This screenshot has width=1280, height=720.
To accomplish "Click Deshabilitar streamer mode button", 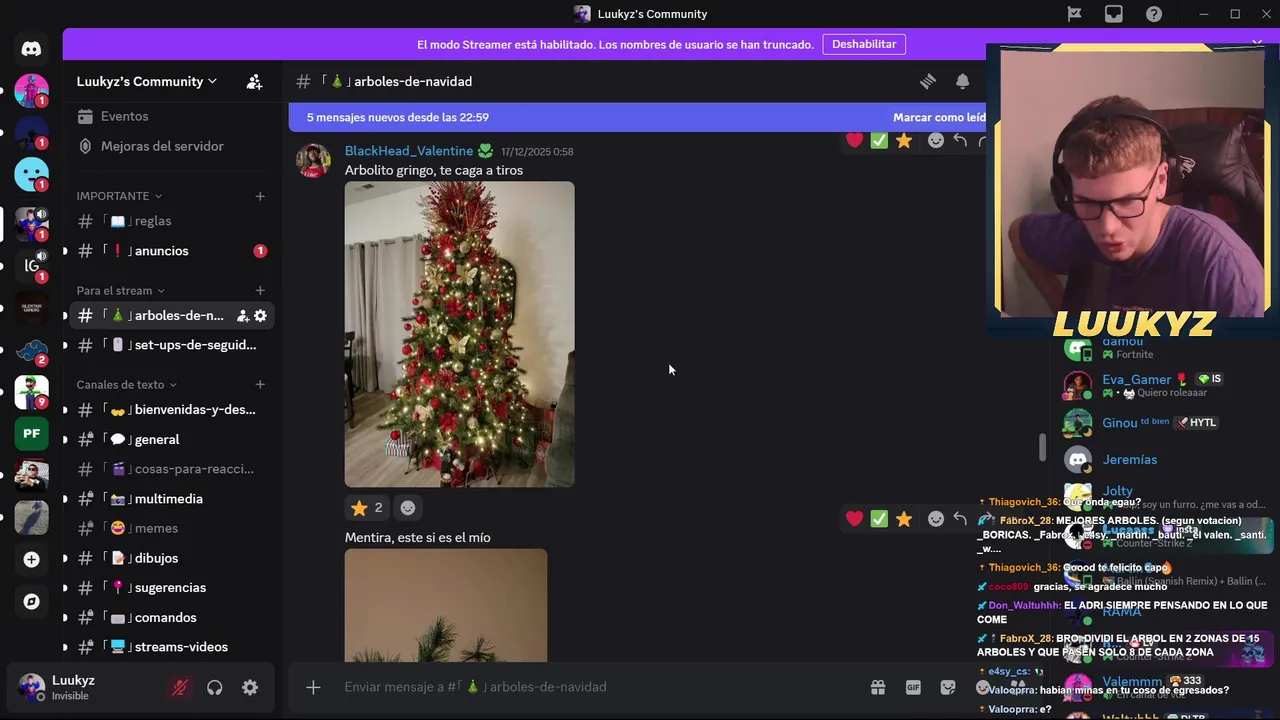I will 864,44.
